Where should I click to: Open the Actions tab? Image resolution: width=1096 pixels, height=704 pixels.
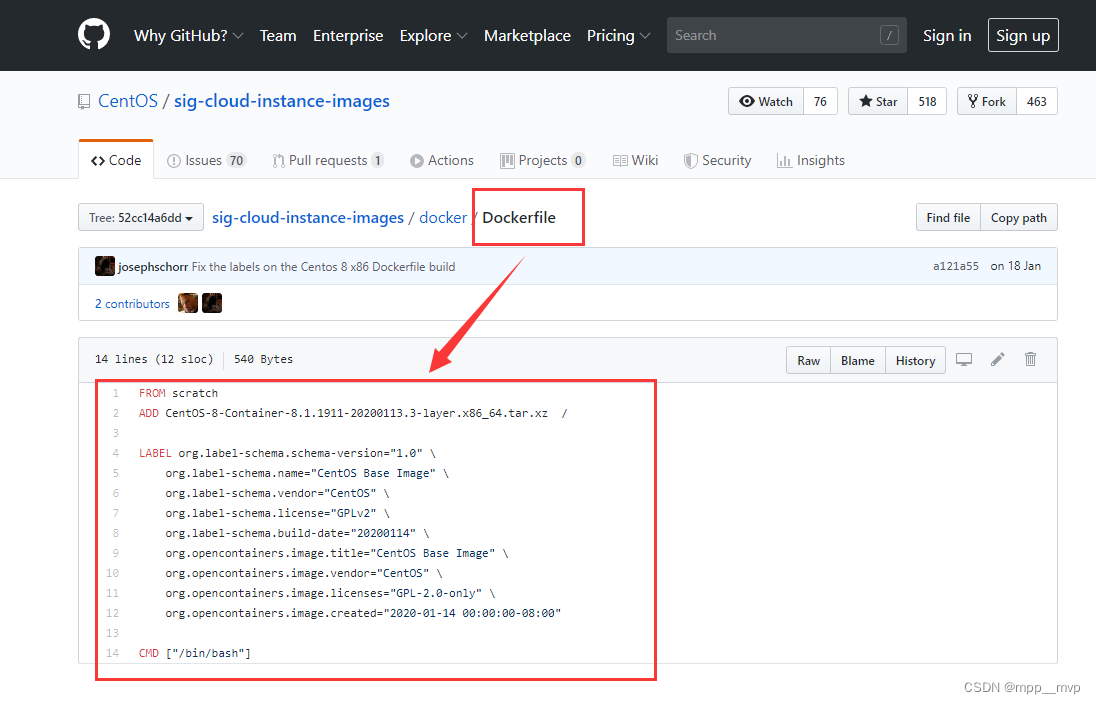point(442,160)
